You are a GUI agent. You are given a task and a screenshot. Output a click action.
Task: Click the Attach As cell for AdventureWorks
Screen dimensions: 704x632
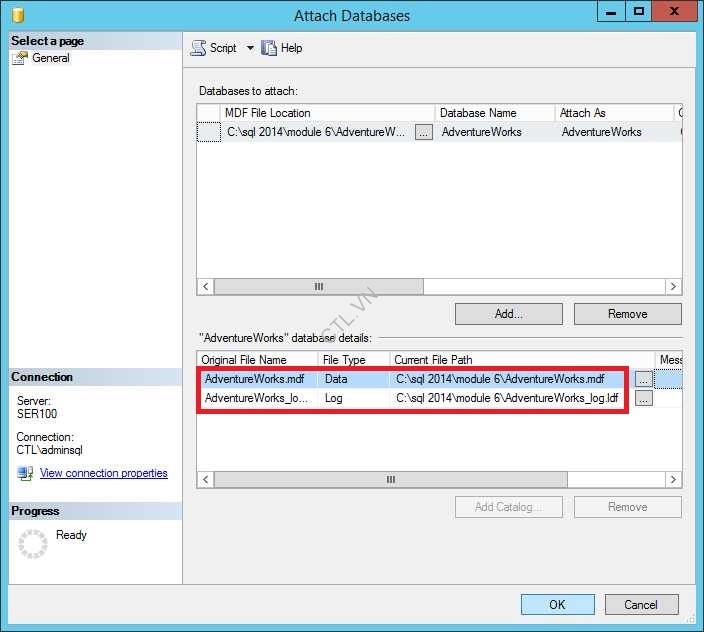[610, 132]
